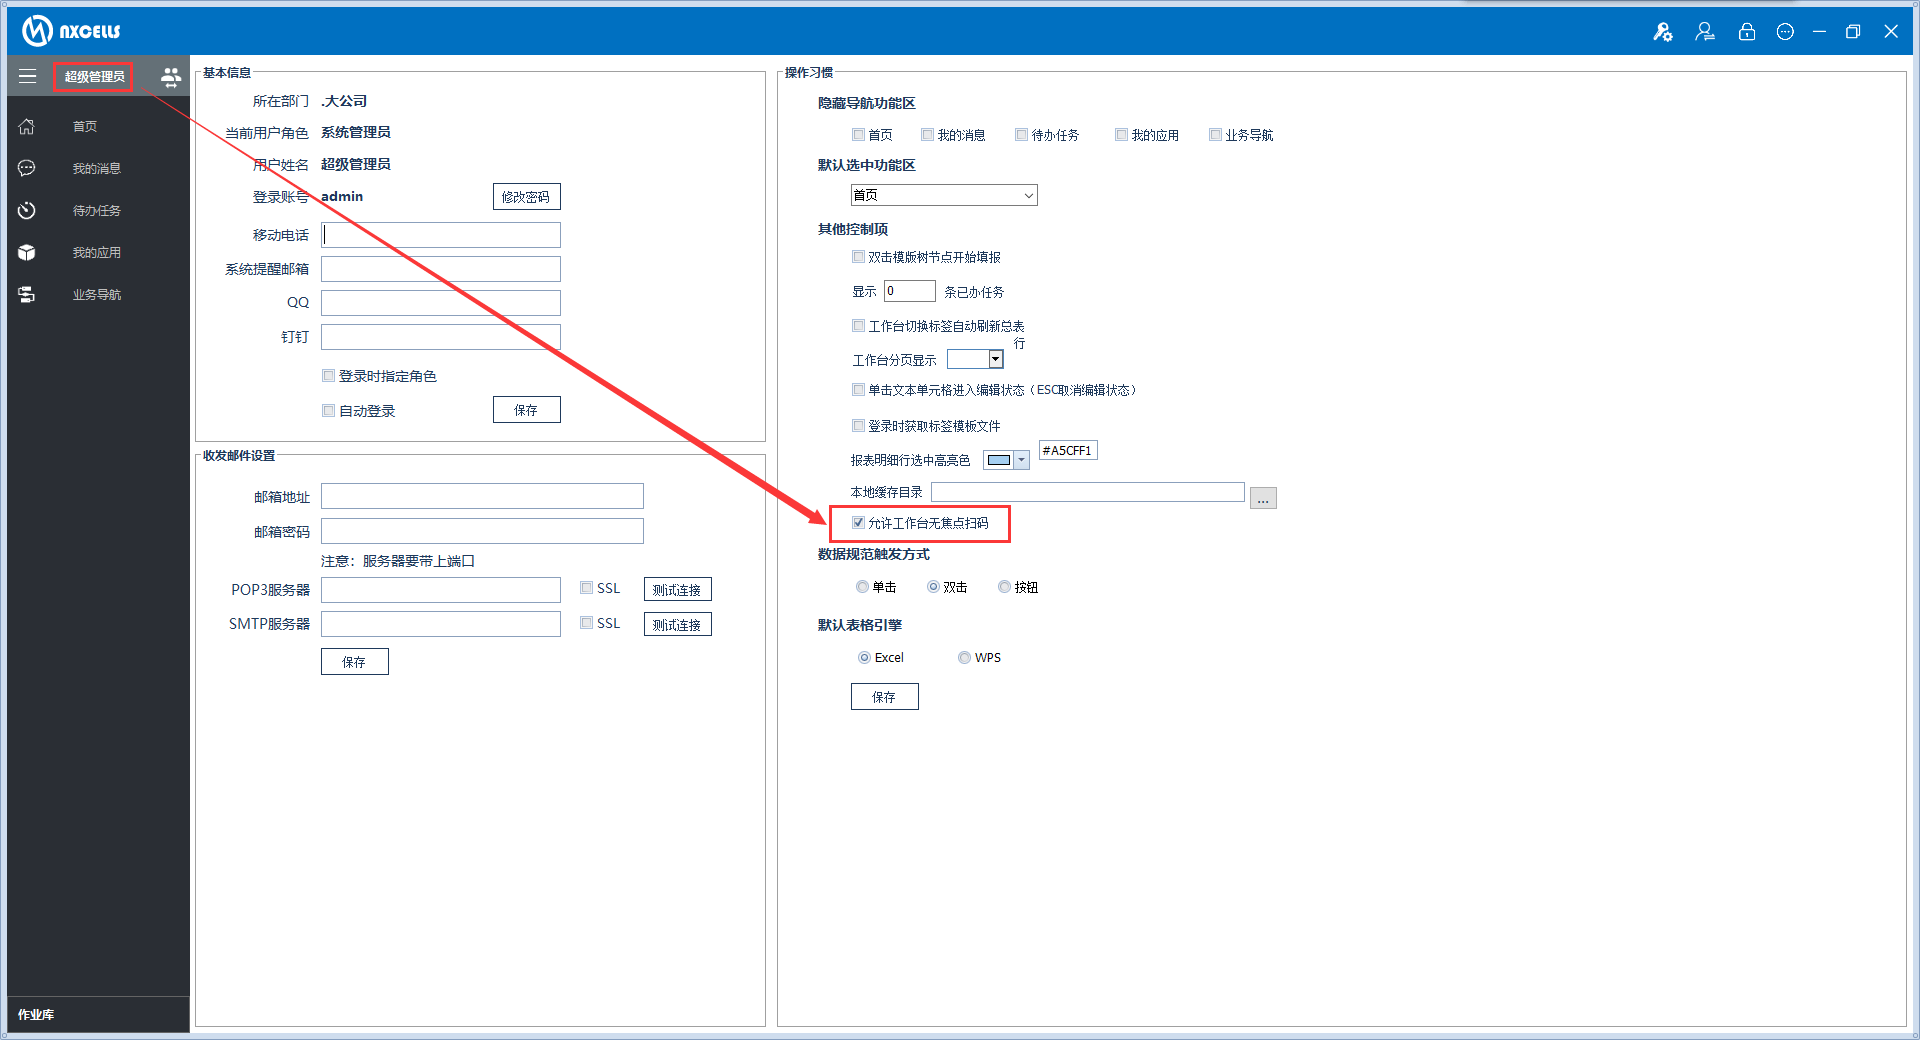Screen dimensions: 1920x1040
Task: Click the 待办任务 clock icon
Action: click(x=27, y=210)
